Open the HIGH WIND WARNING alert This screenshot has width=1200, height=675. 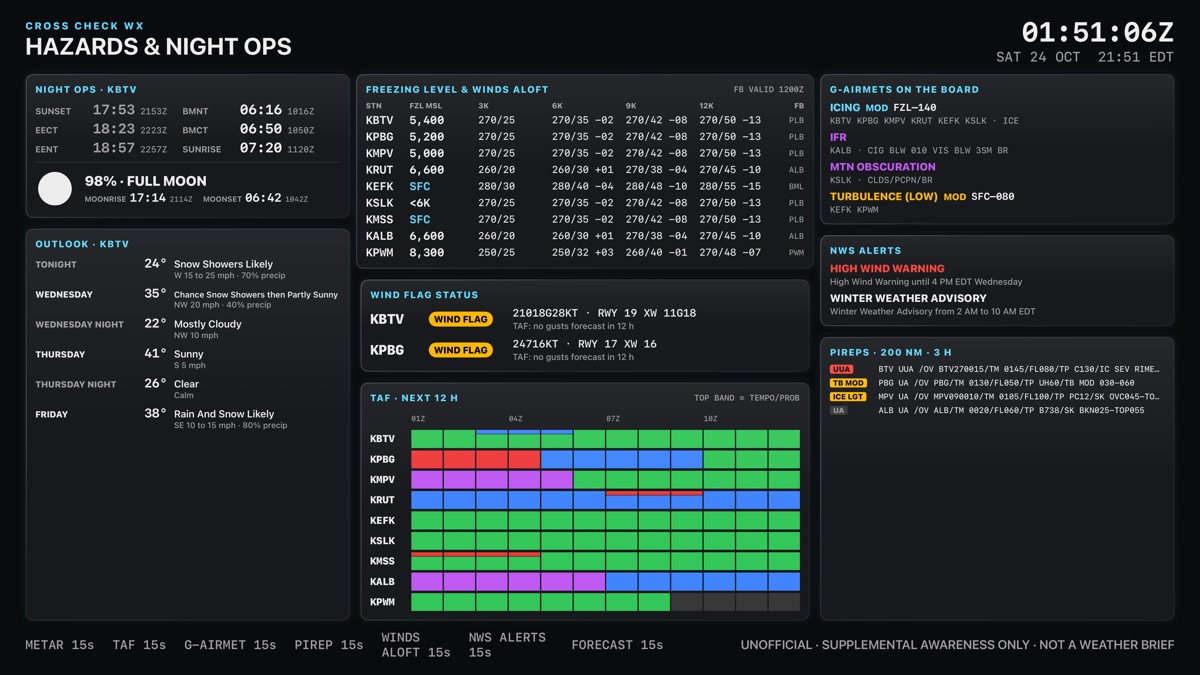(x=887, y=269)
